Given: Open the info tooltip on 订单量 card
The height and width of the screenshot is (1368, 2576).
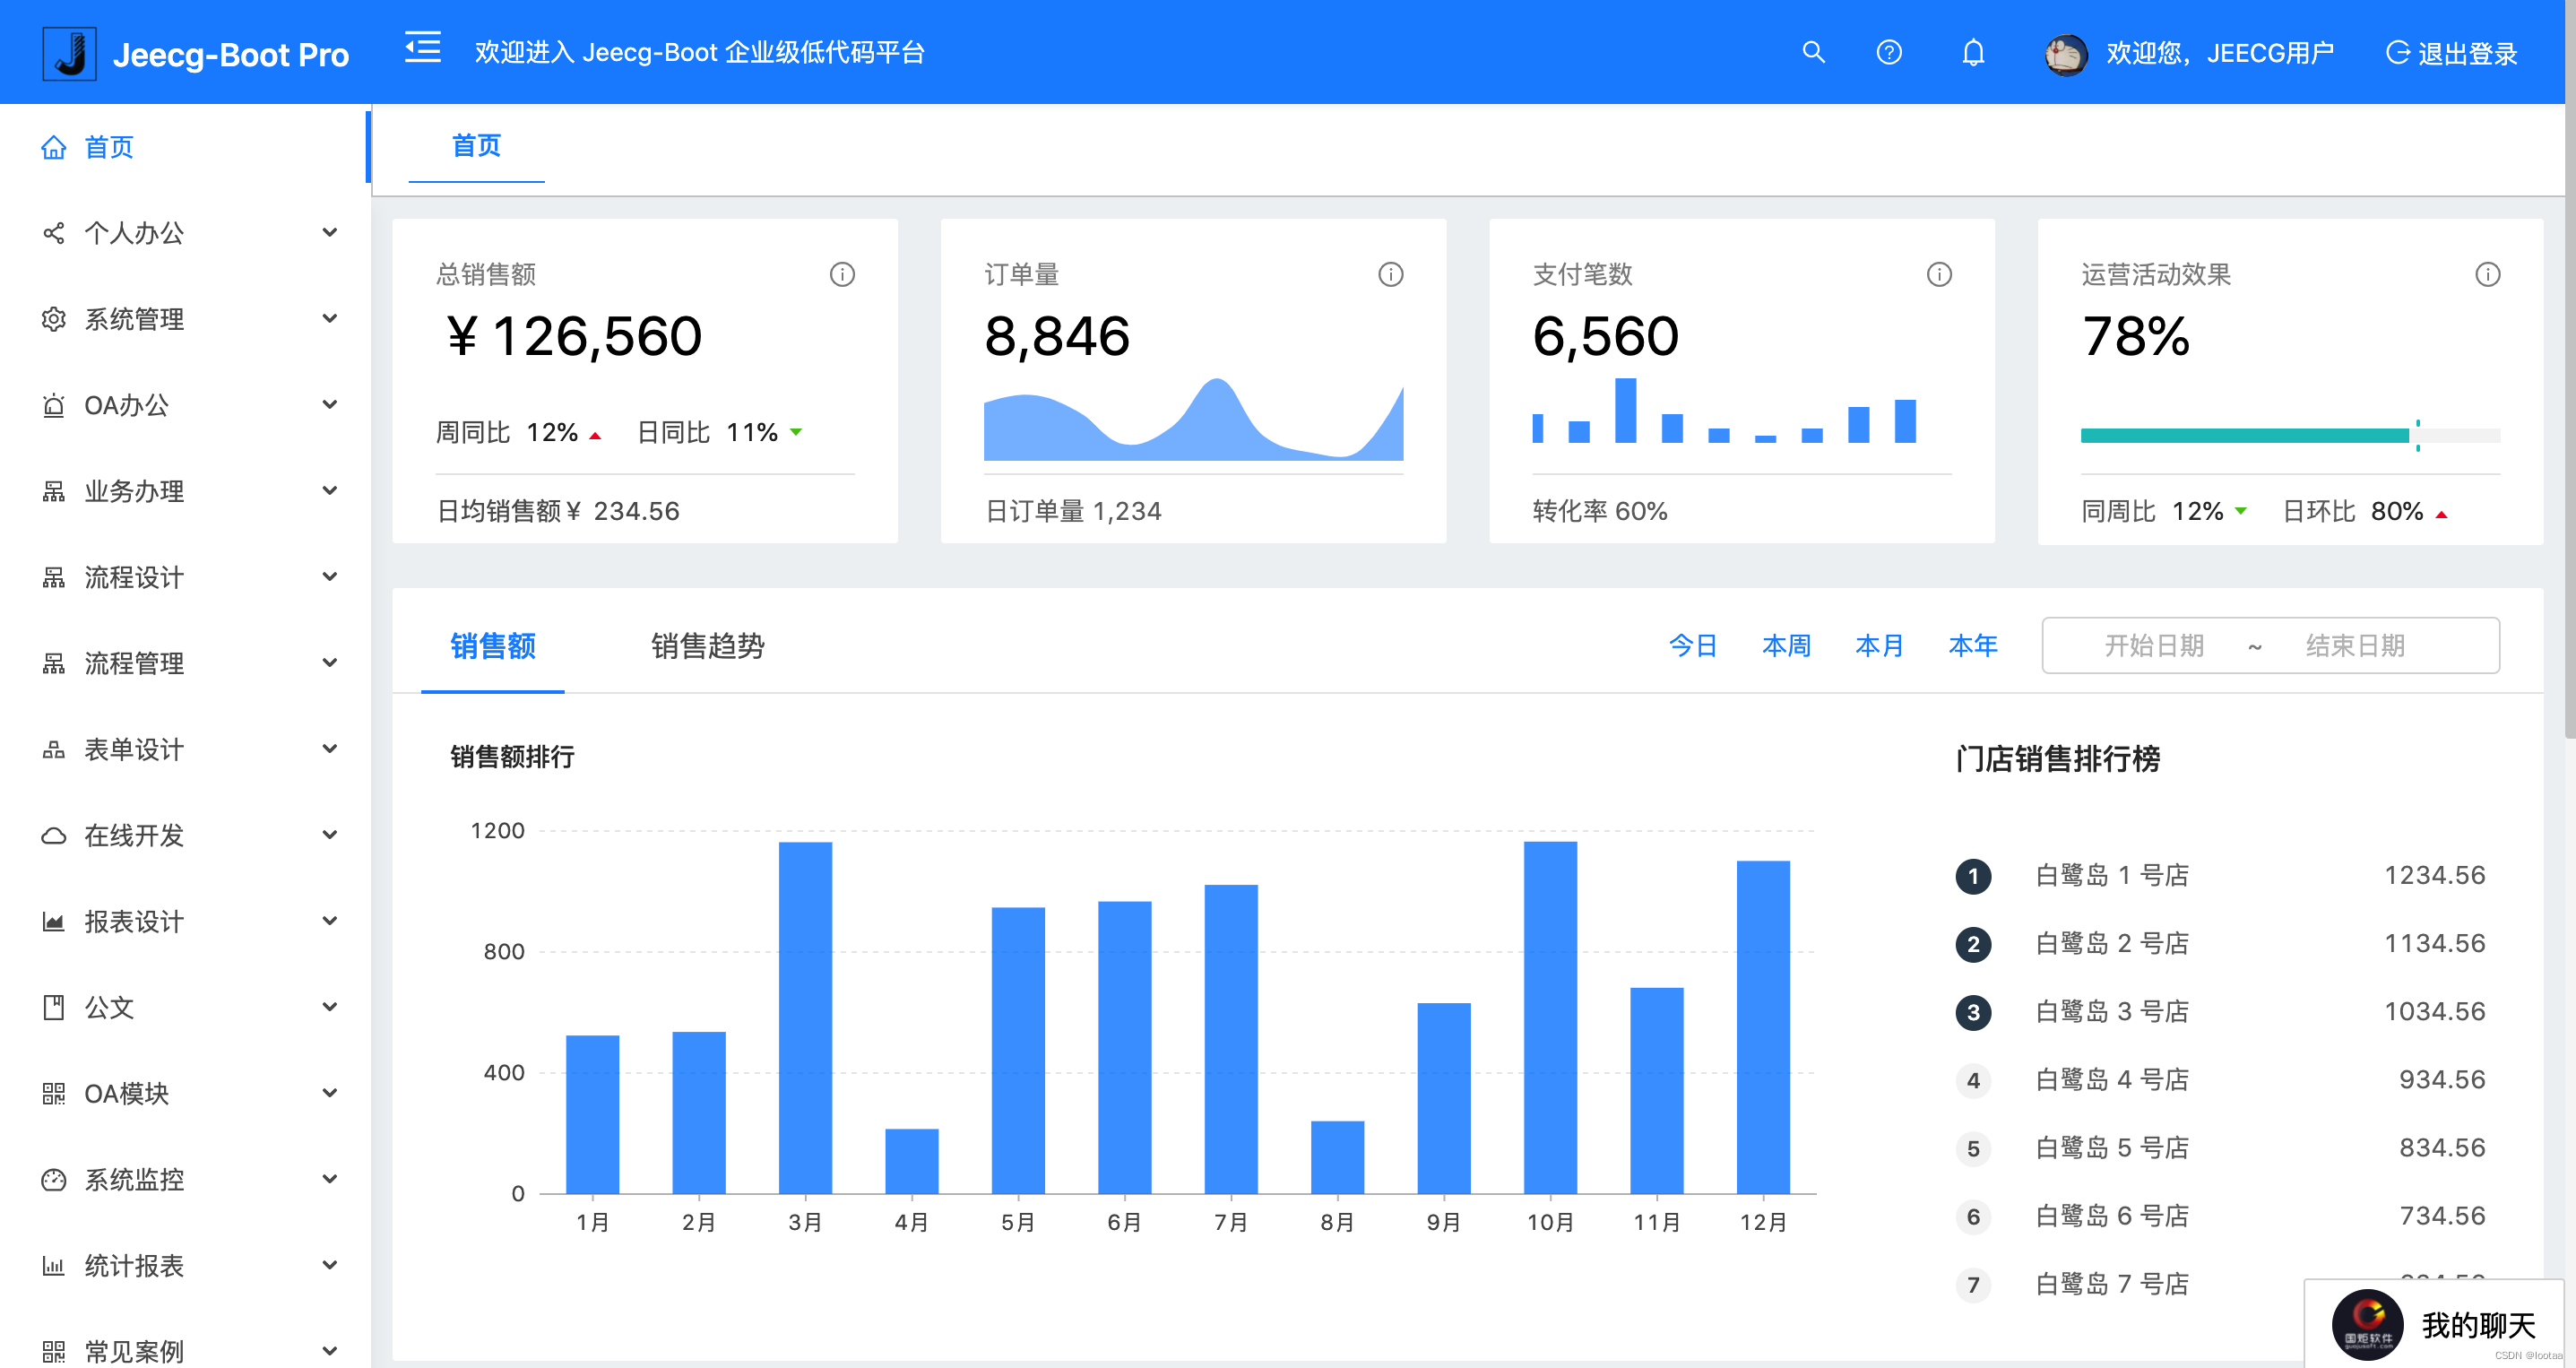Looking at the screenshot, I should click(x=1391, y=273).
